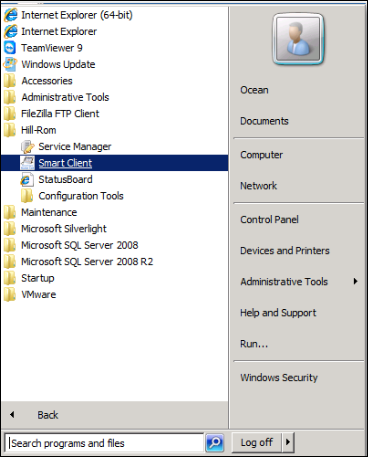This screenshot has width=368, height=457.
Task: Click the Back arrow icon
Action: [12, 415]
